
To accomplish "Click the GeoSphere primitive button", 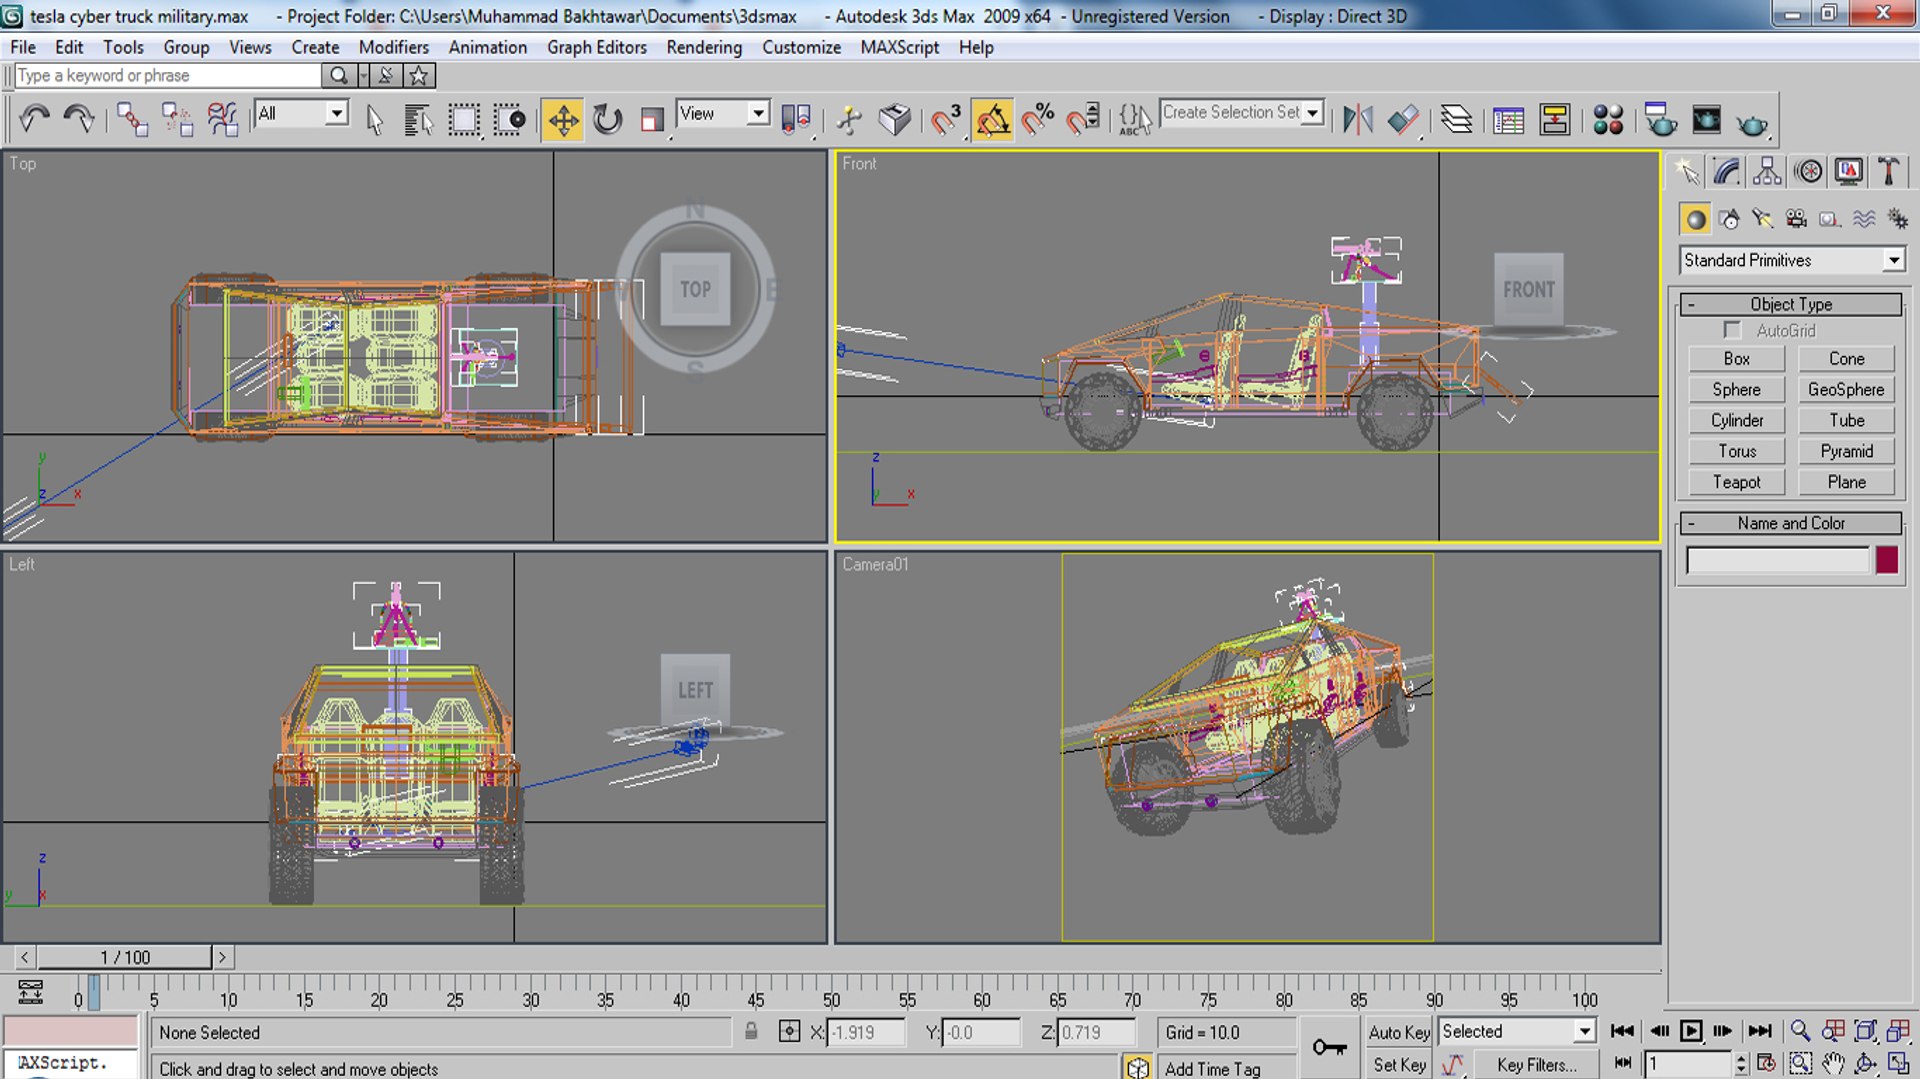I will [x=1846, y=390].
